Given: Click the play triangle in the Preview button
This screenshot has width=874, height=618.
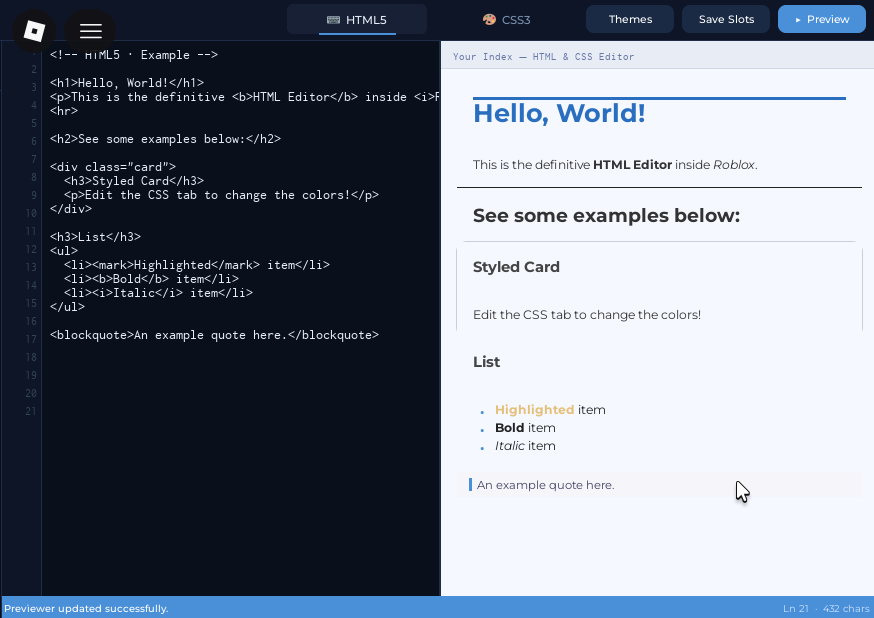Looking at the screenshot, I should point(798,20).
